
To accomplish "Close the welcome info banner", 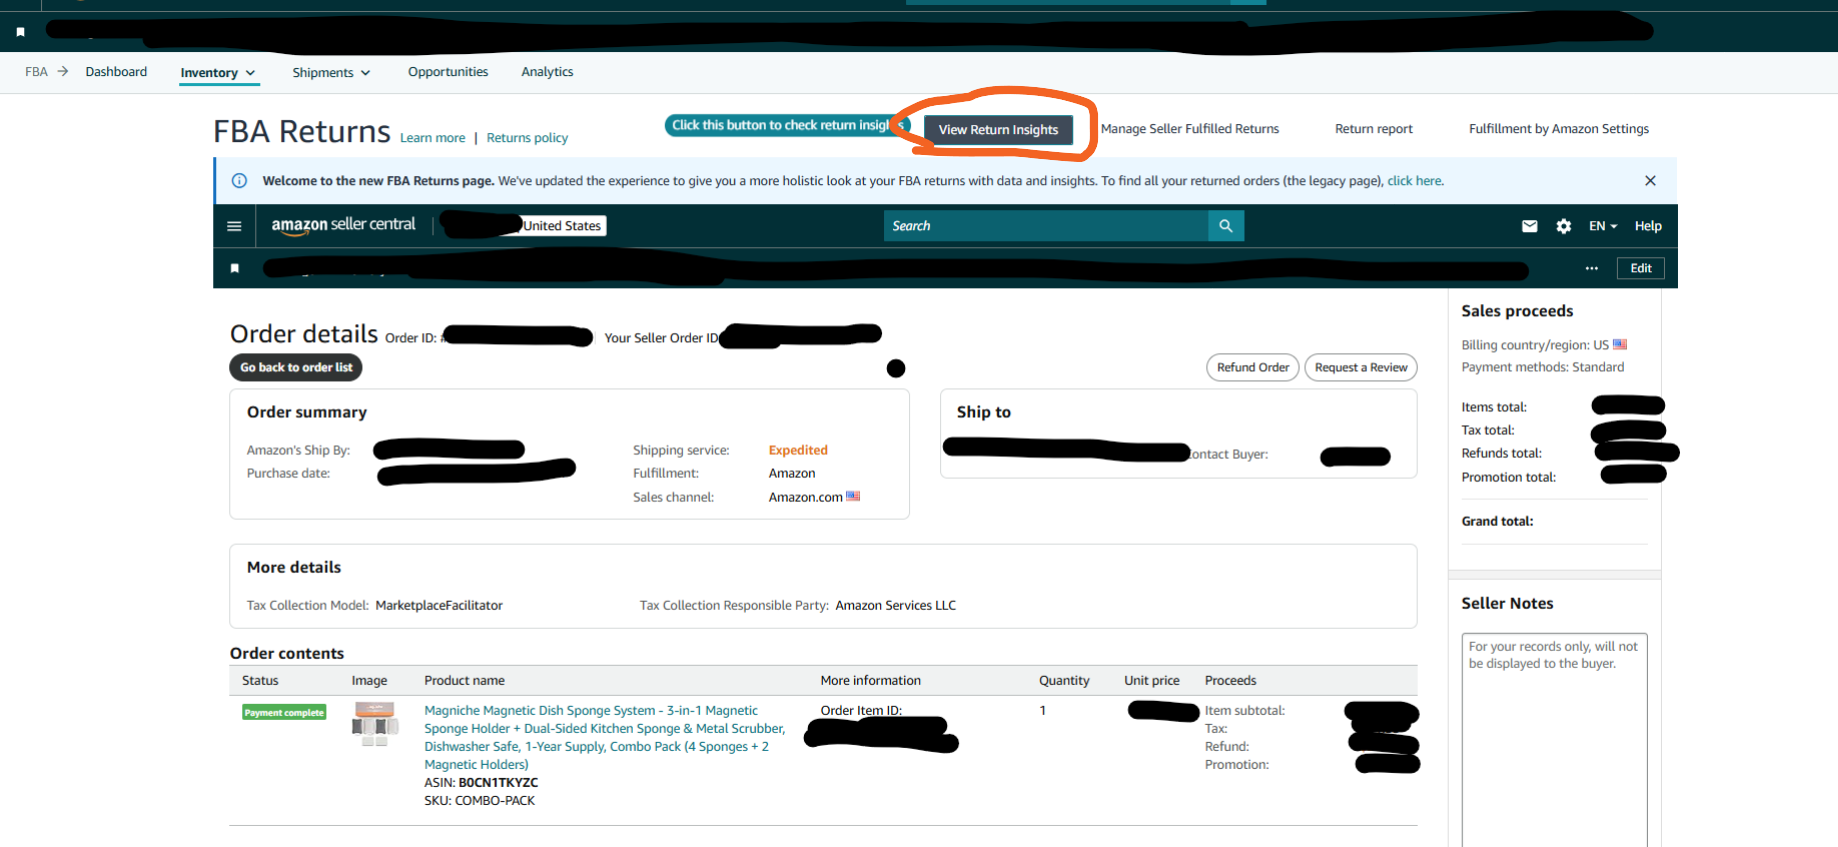I will (x=1650, y=181).
